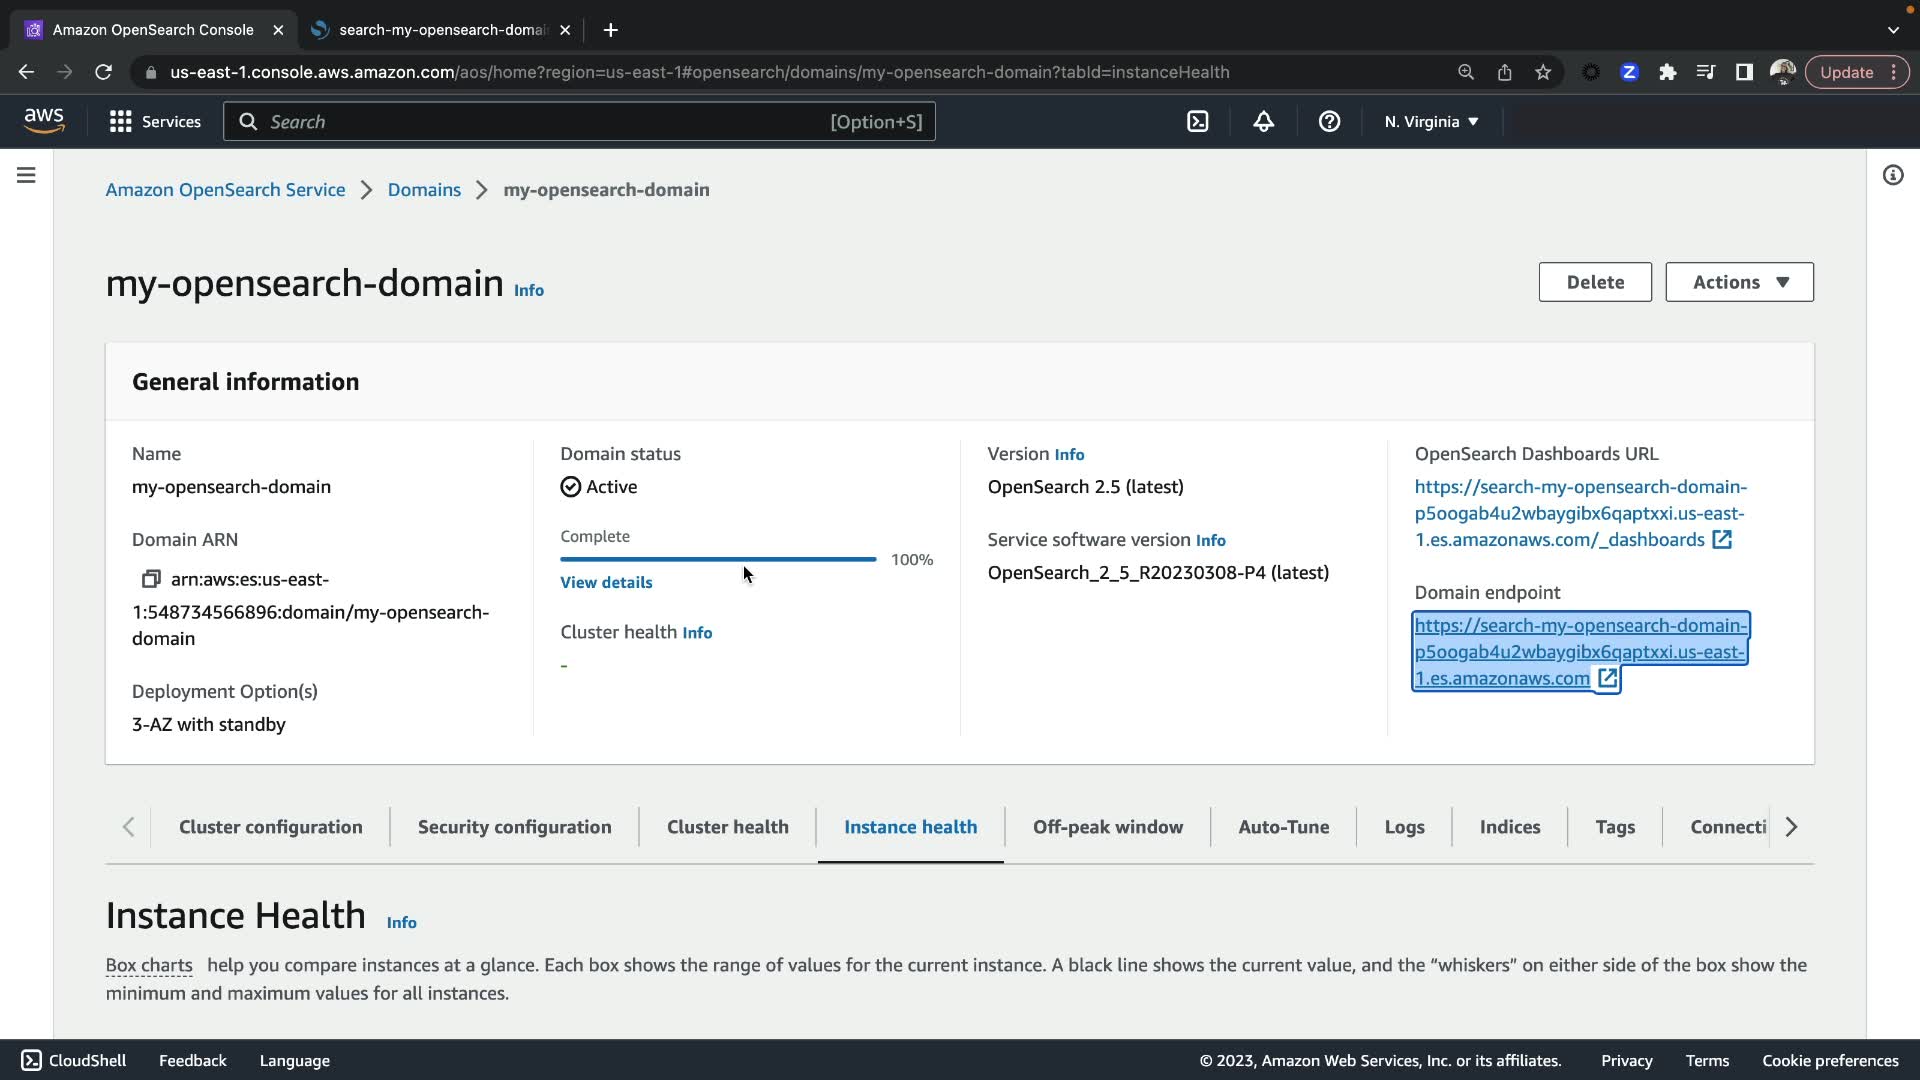1920x1080 pixels.
Task: Open the Services grid menu icon
Action: point(121,122)
